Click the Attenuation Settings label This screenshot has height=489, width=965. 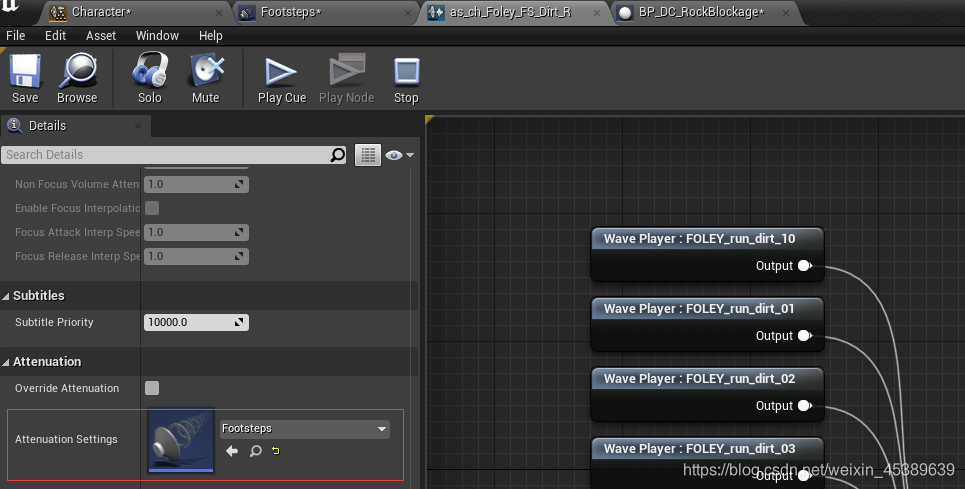coord(66,439)
